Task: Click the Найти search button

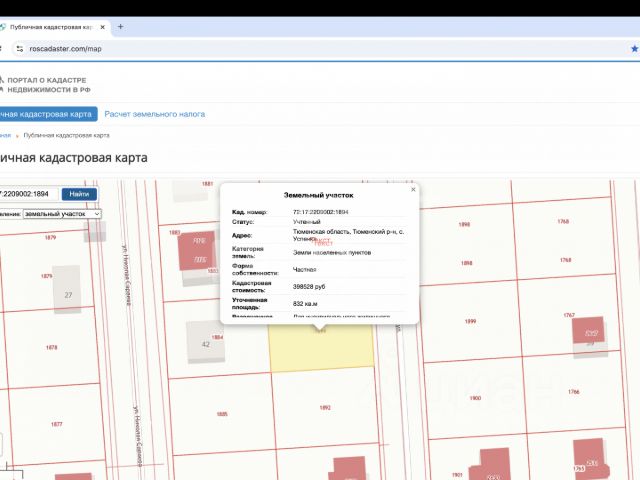Action: click(79, 194)
